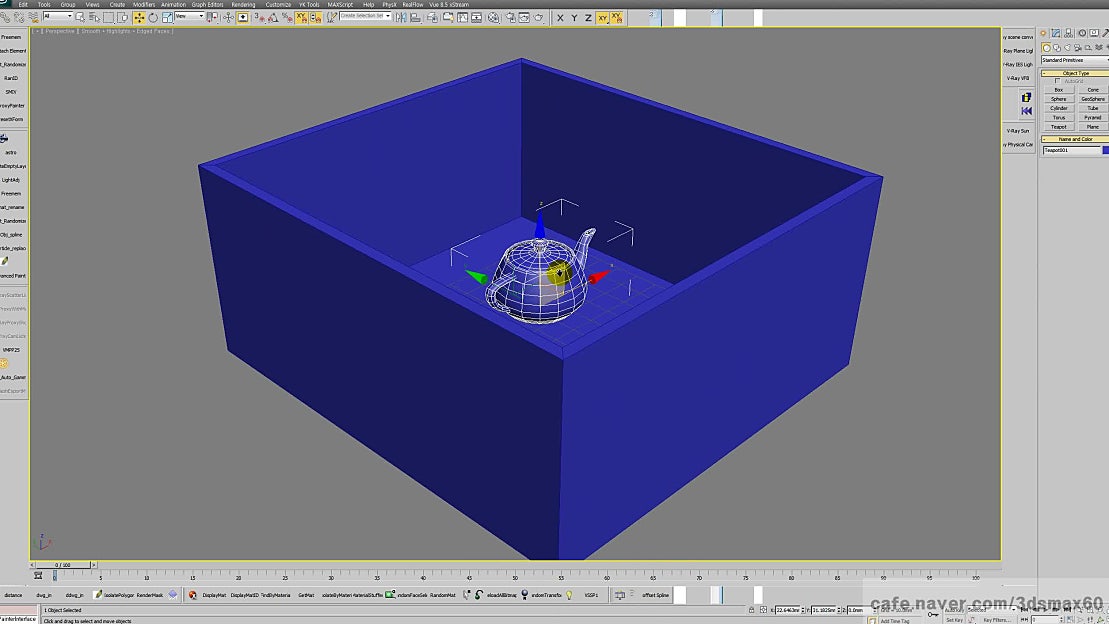Open the Rendering menu
This screenshot has width=1109, height=624.
[242, 4]
